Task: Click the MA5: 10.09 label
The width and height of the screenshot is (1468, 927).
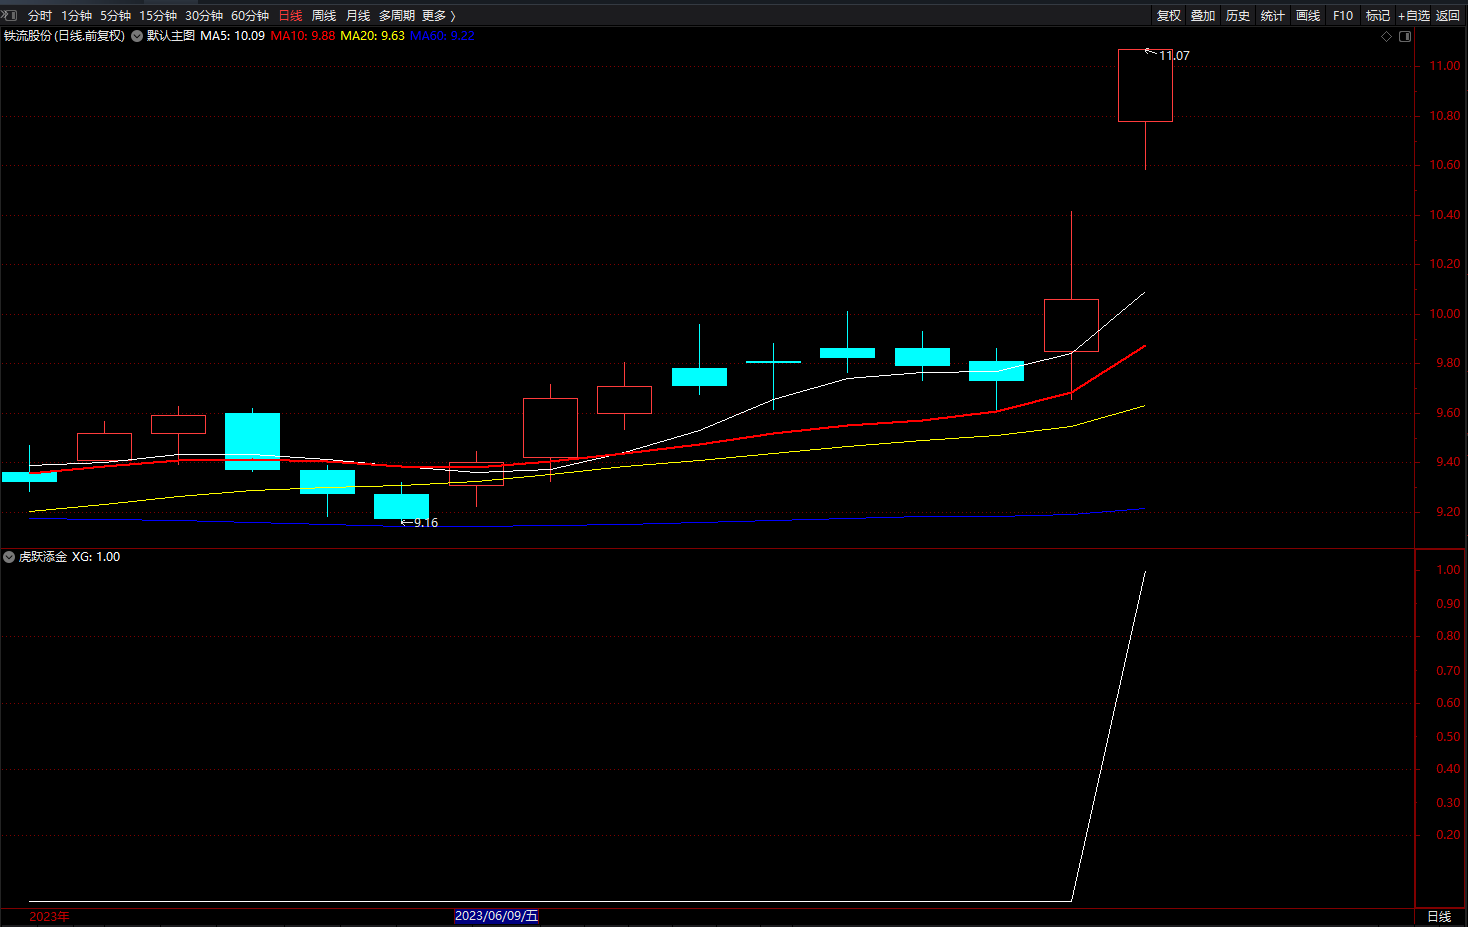Action: click(232, 36)
